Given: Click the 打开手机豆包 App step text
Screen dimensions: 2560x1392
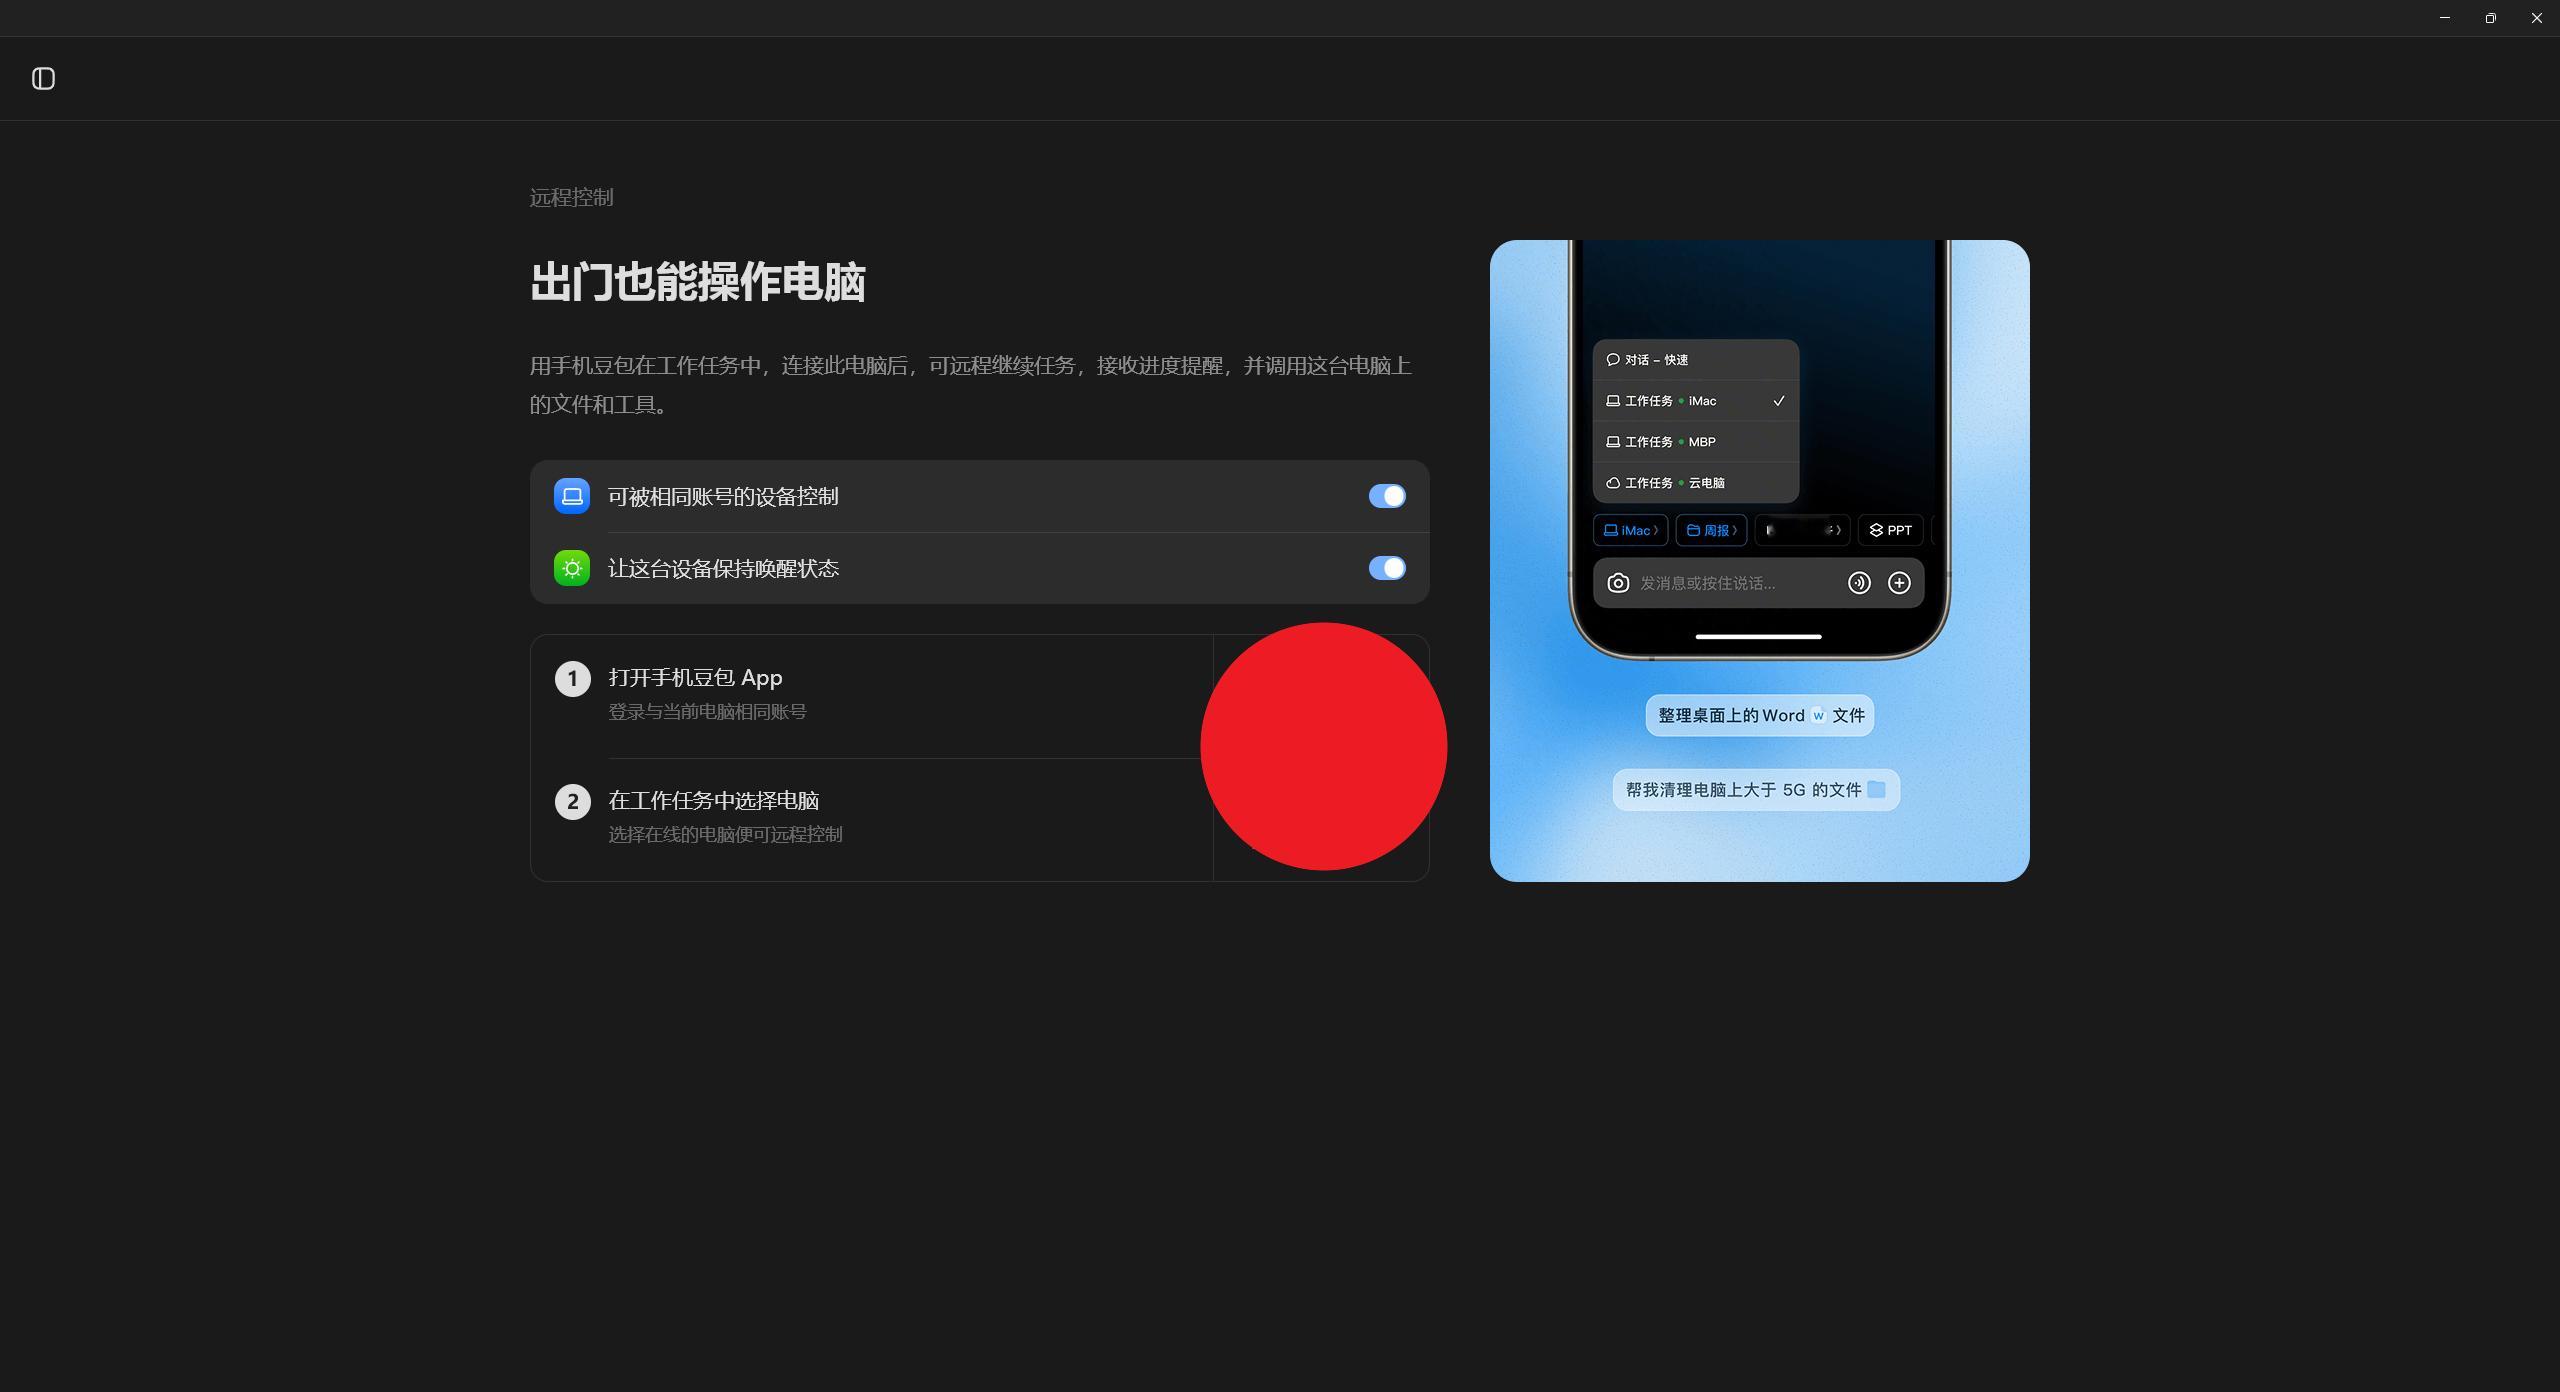Looking at the screenshot, I should (x=695, y=678).
